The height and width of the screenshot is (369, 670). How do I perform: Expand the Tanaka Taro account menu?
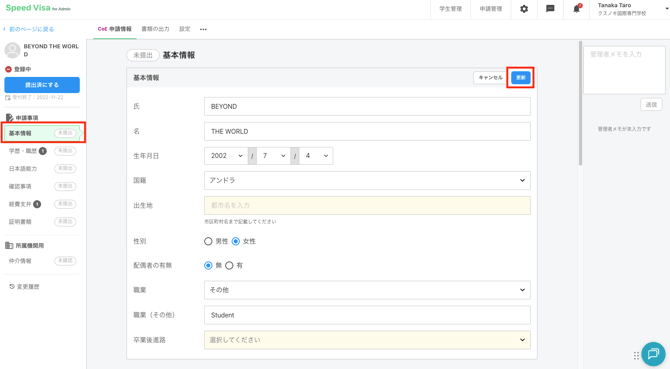(x=629, y=9)
